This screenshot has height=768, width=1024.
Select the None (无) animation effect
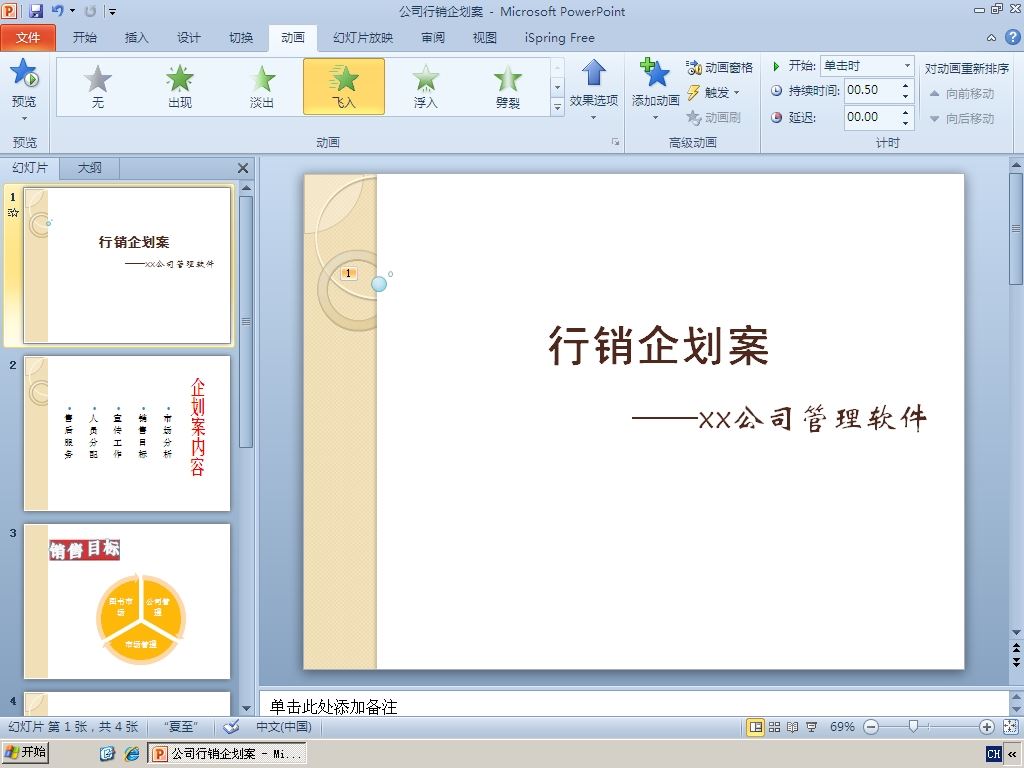pyautogui.click(x=98, y=86)
